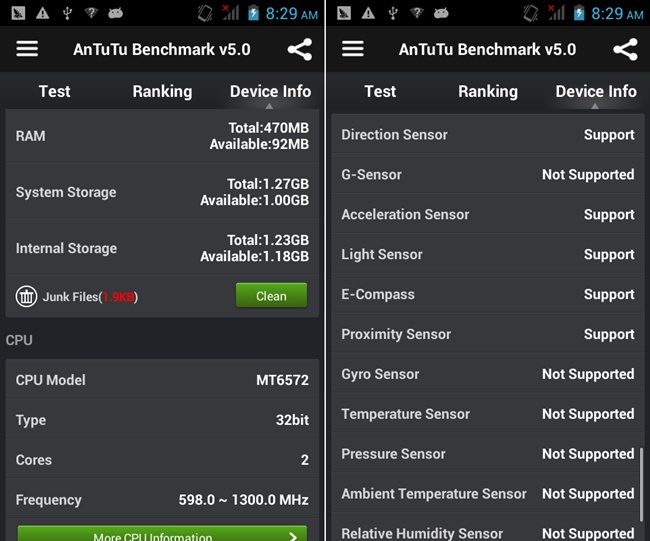Switch to the Ranking tab on right screen

pos(488,91)
